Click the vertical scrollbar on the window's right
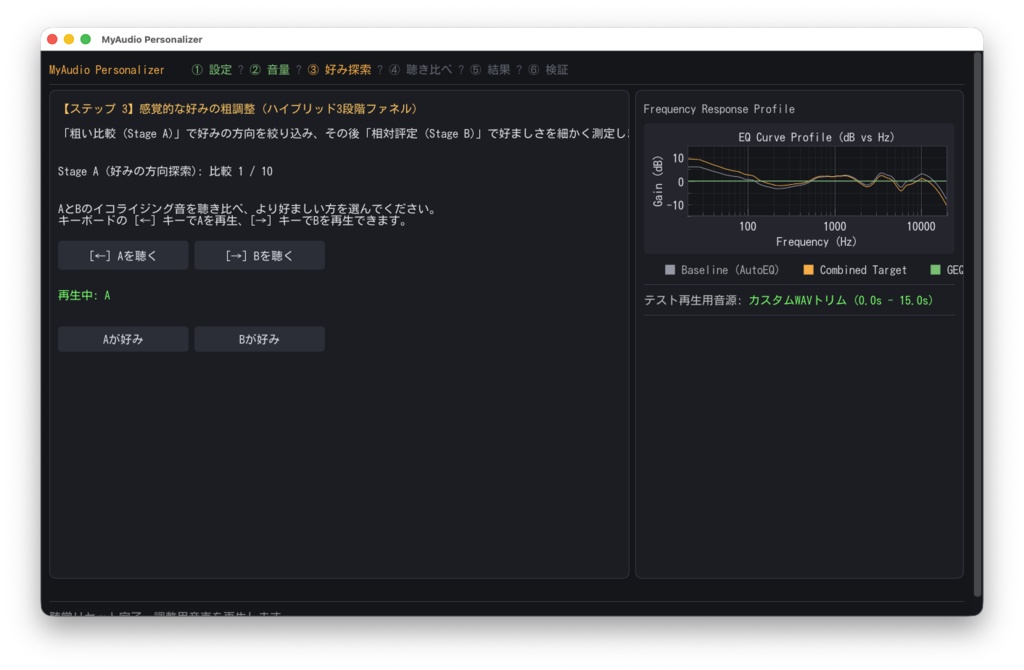Screen dimensions: 1024x670 [x=978, y=325]
